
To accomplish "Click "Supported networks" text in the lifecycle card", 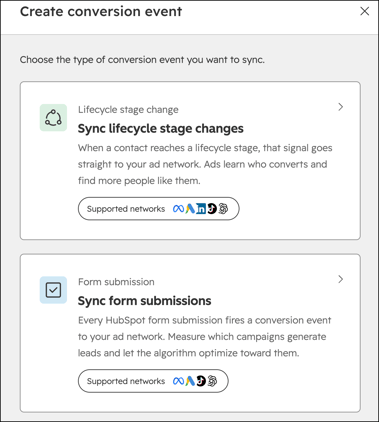I will pyautogui.click(x=126, y=209).
